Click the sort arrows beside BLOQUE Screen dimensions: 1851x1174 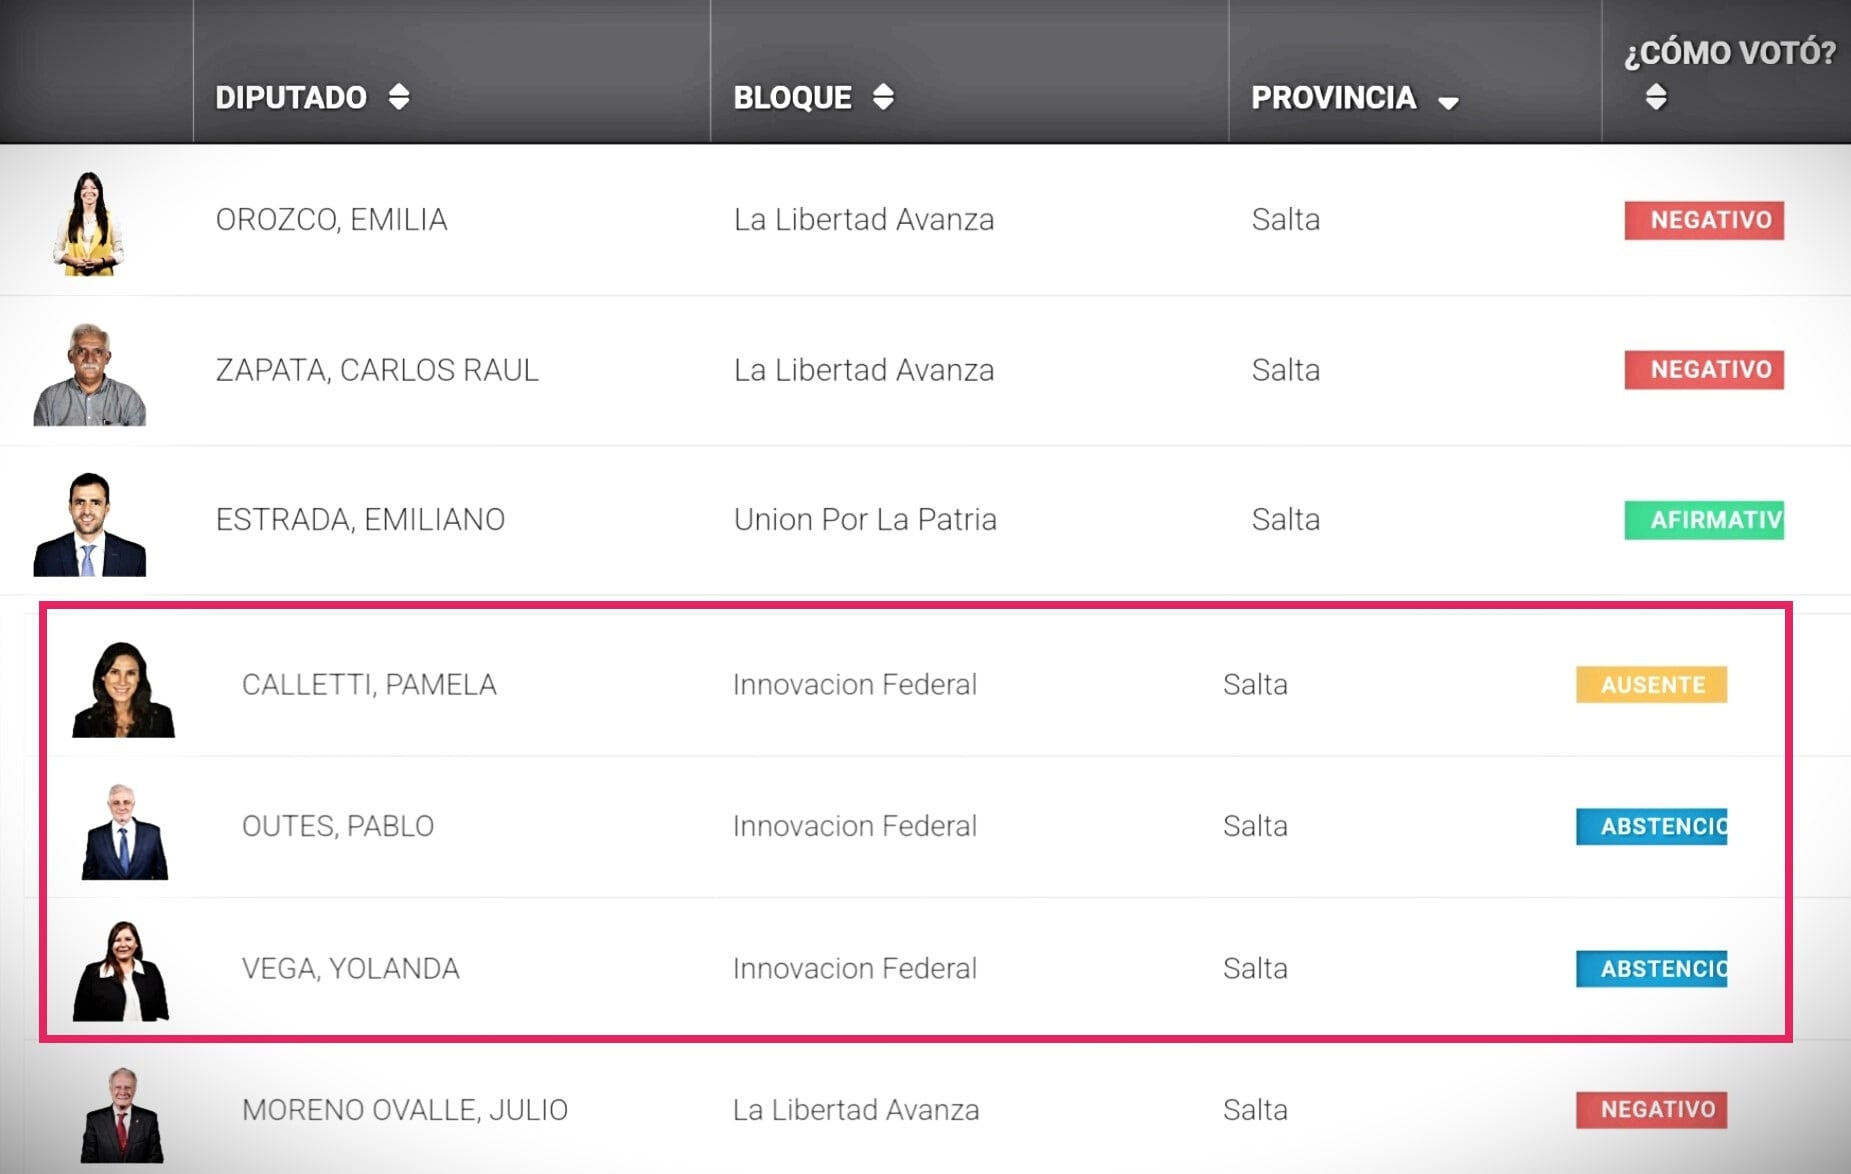[x=883, y=97]
